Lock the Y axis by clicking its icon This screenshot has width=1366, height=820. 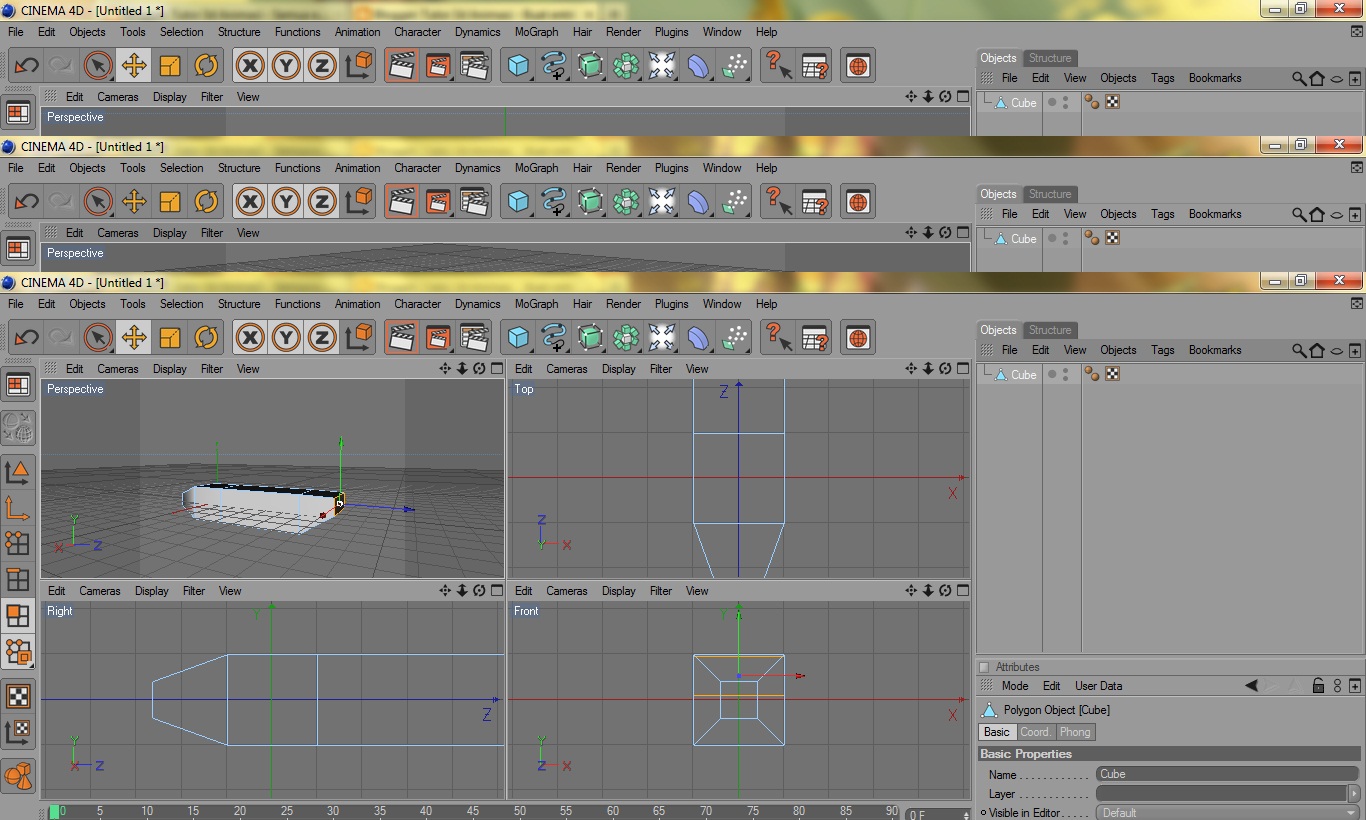285,337
